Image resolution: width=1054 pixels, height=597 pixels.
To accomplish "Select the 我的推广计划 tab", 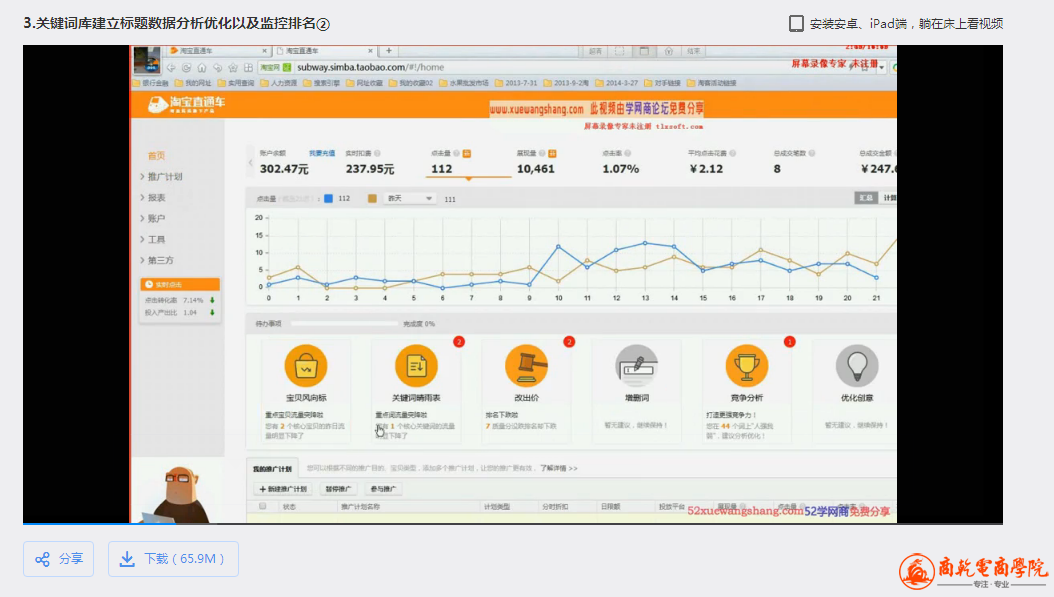I will point(272,468).
